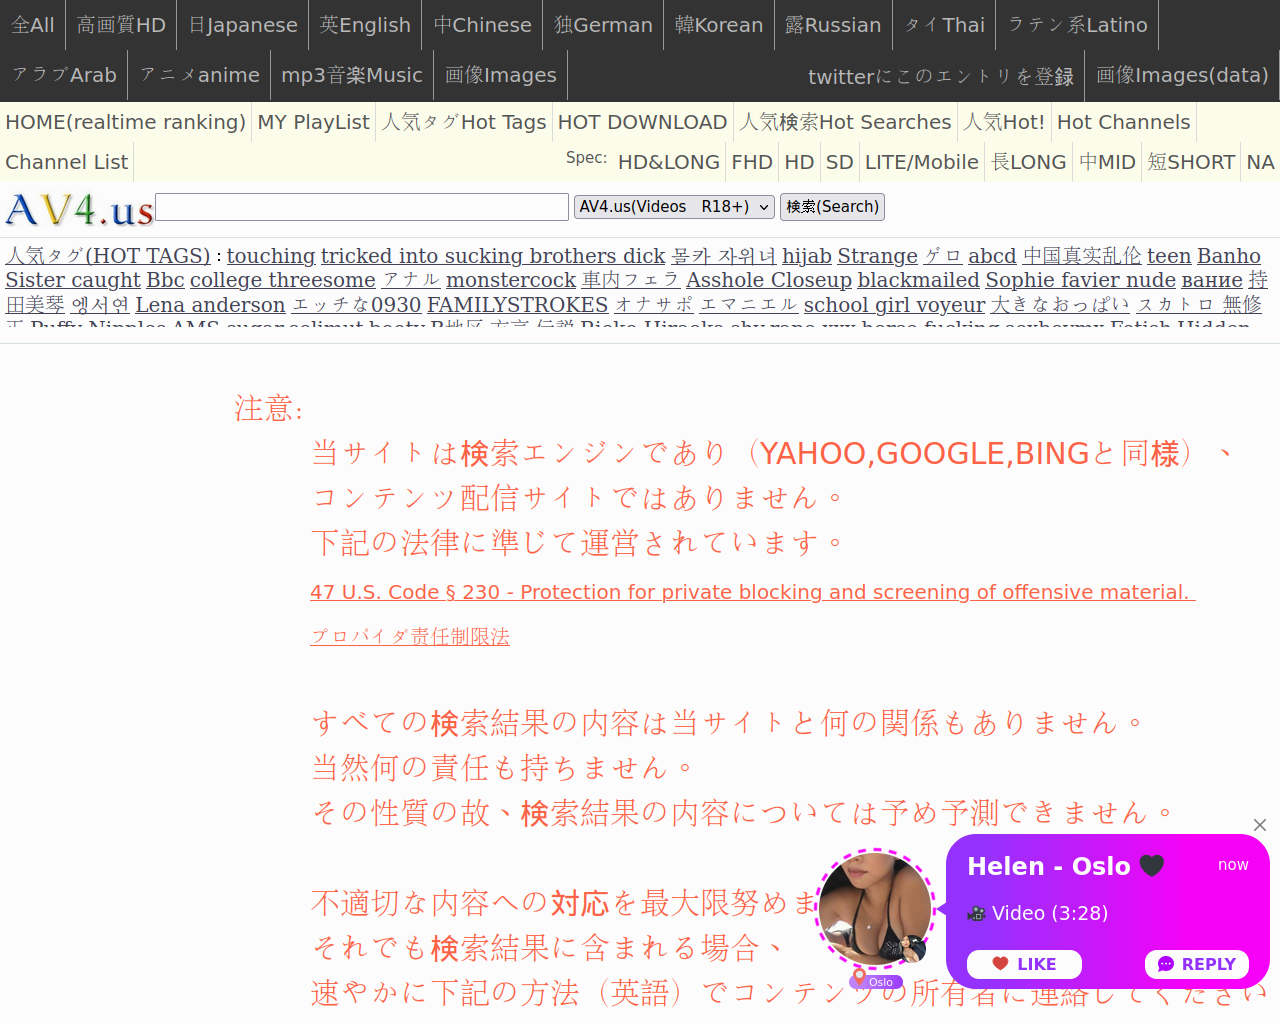Viewport: 1280px width, 1024px height.
Task: Click the AV4.us logo
Action: pos(80,209)
